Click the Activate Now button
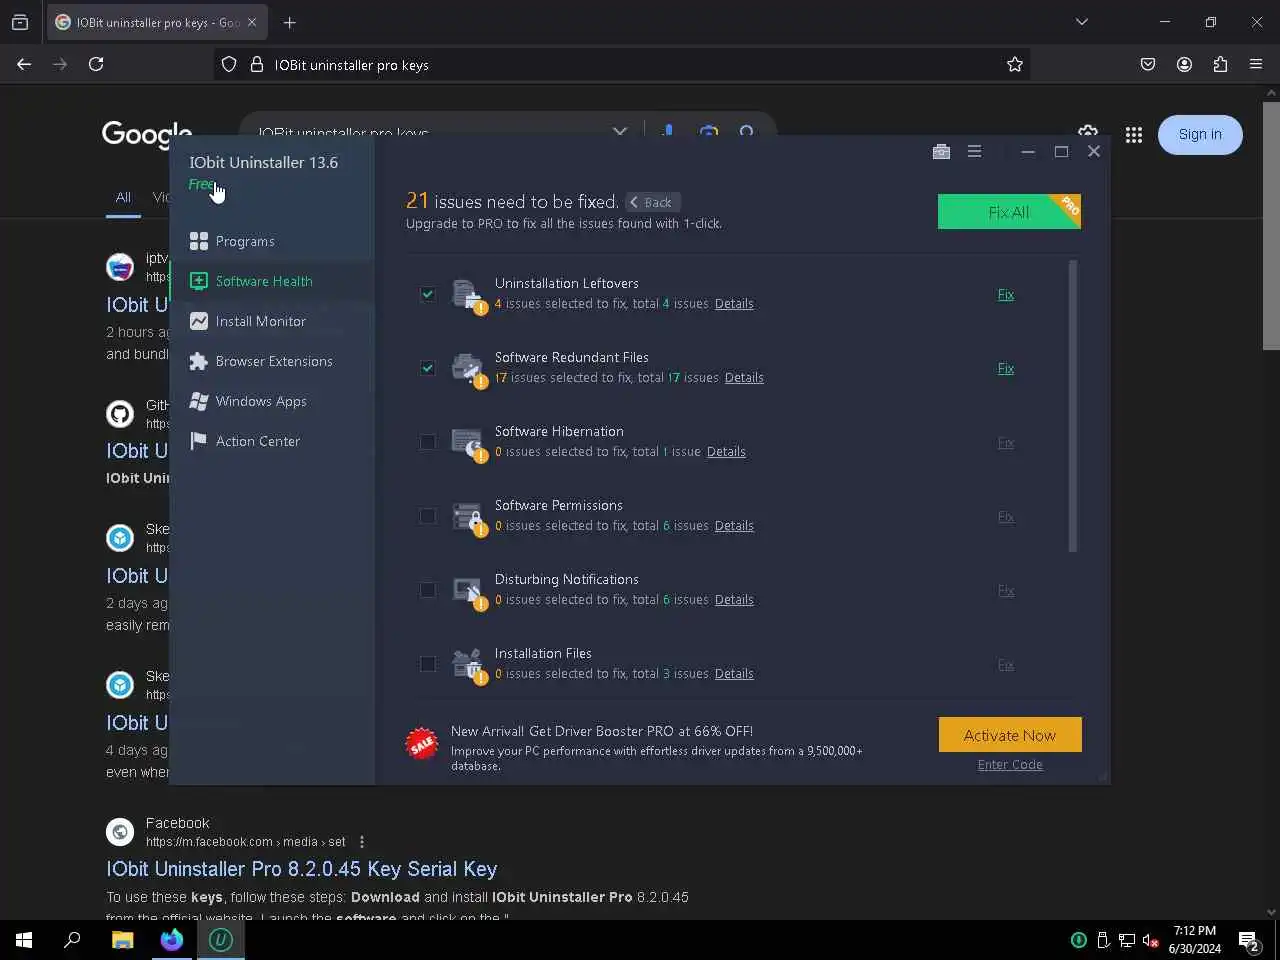The width and height of the screenshot is (1280, 960). pyautogui.click(x=1010, y=735)
